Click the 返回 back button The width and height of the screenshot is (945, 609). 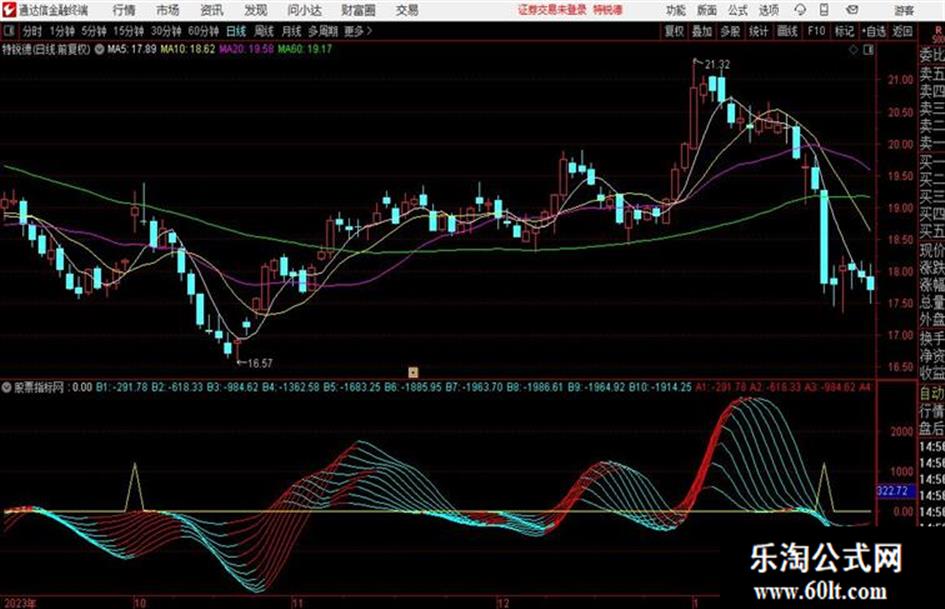tap(902, 31)
